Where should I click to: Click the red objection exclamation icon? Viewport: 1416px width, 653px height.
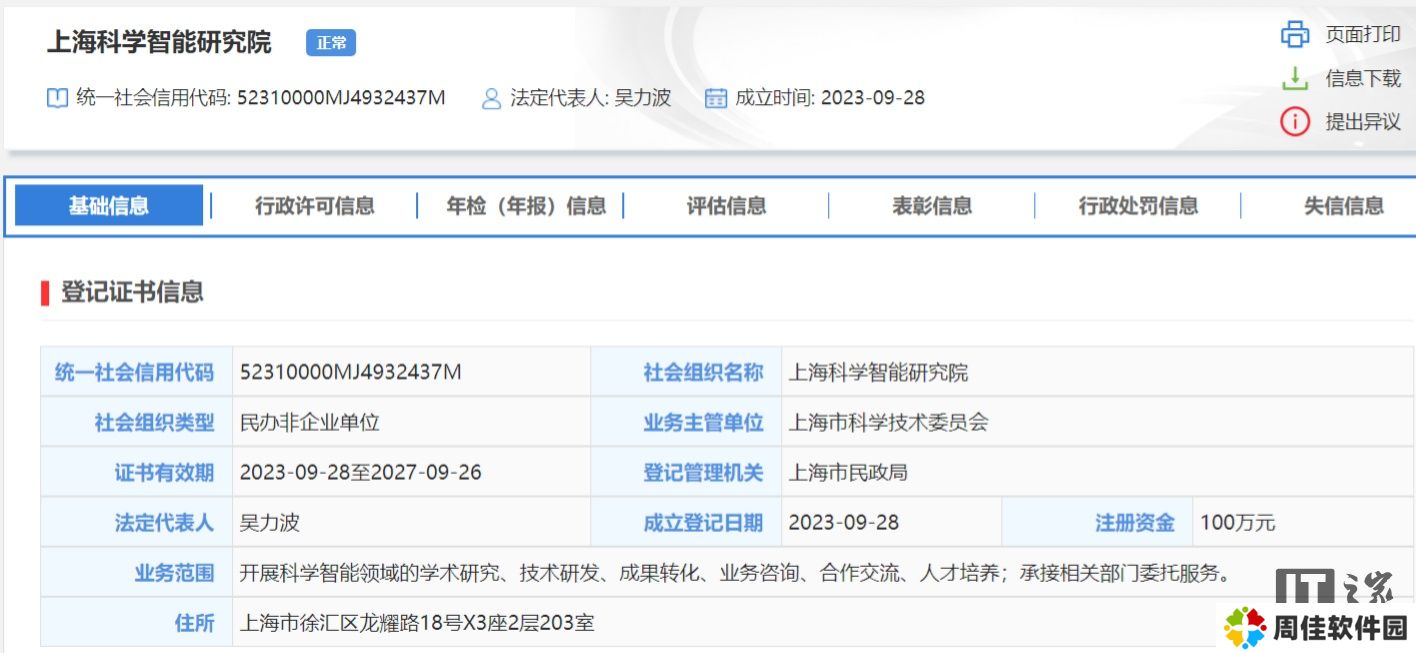[x=1295, y=122]
